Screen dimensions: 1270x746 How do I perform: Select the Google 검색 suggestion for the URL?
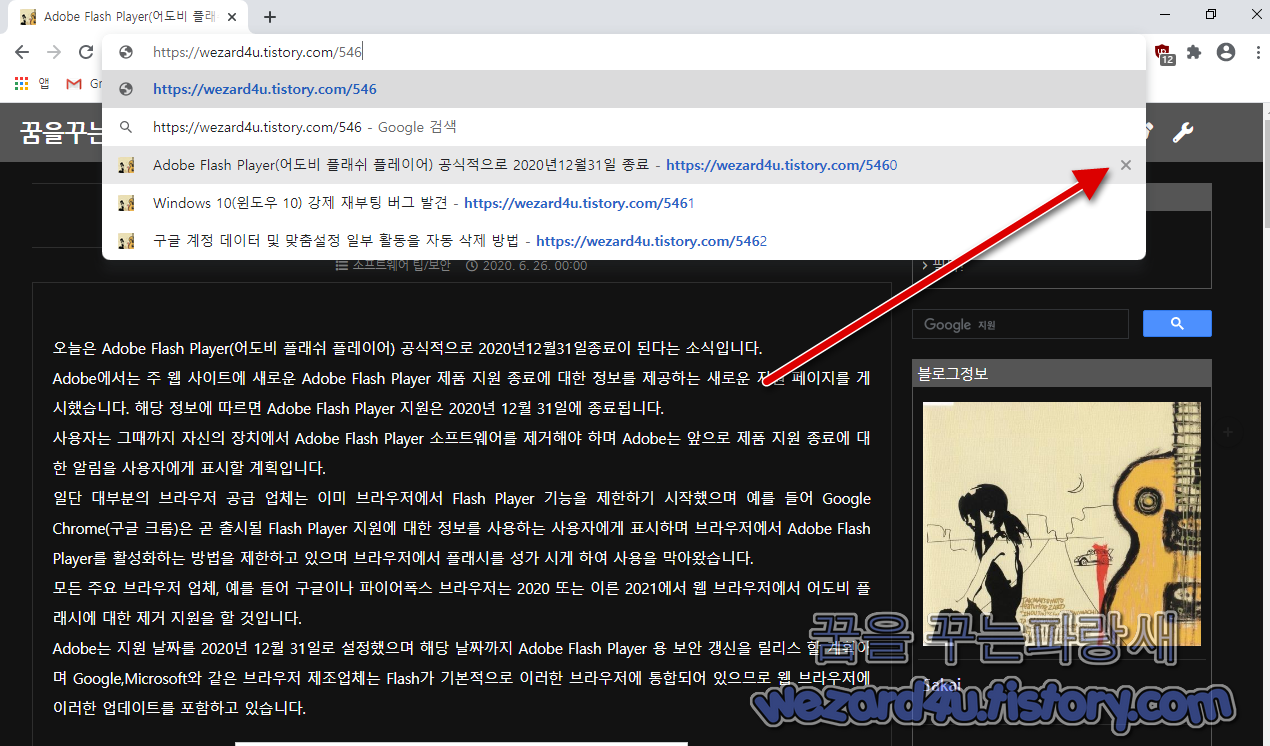[x=624, y=127]
